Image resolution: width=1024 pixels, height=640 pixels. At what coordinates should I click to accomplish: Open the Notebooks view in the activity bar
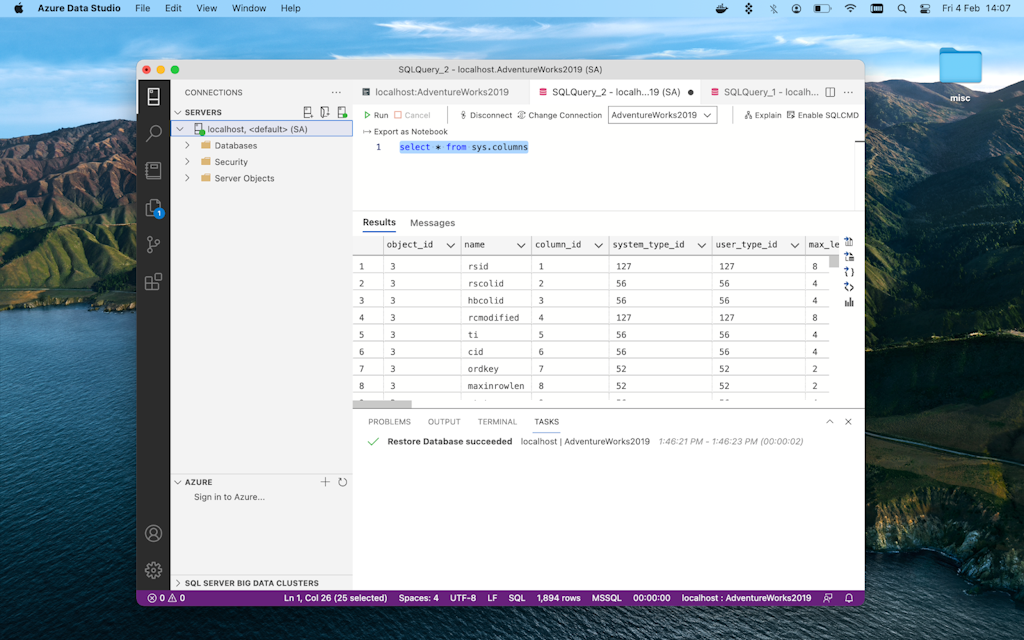coord(153,170)
